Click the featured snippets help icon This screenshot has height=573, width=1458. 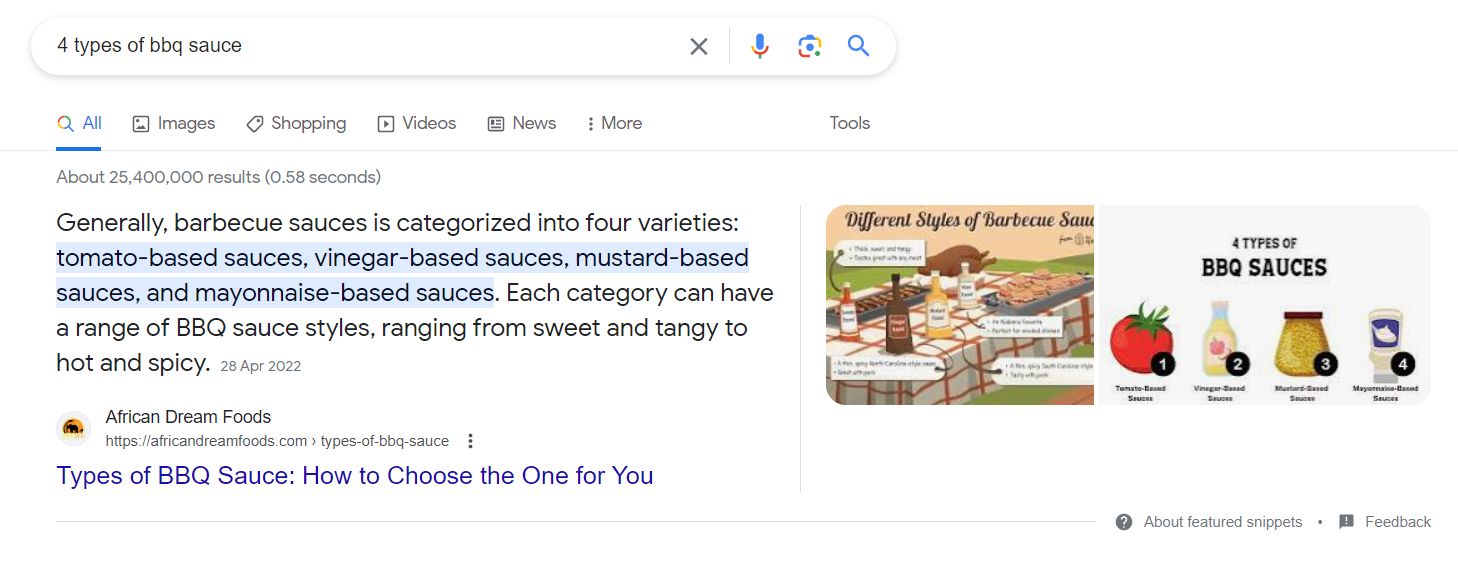1124,522
